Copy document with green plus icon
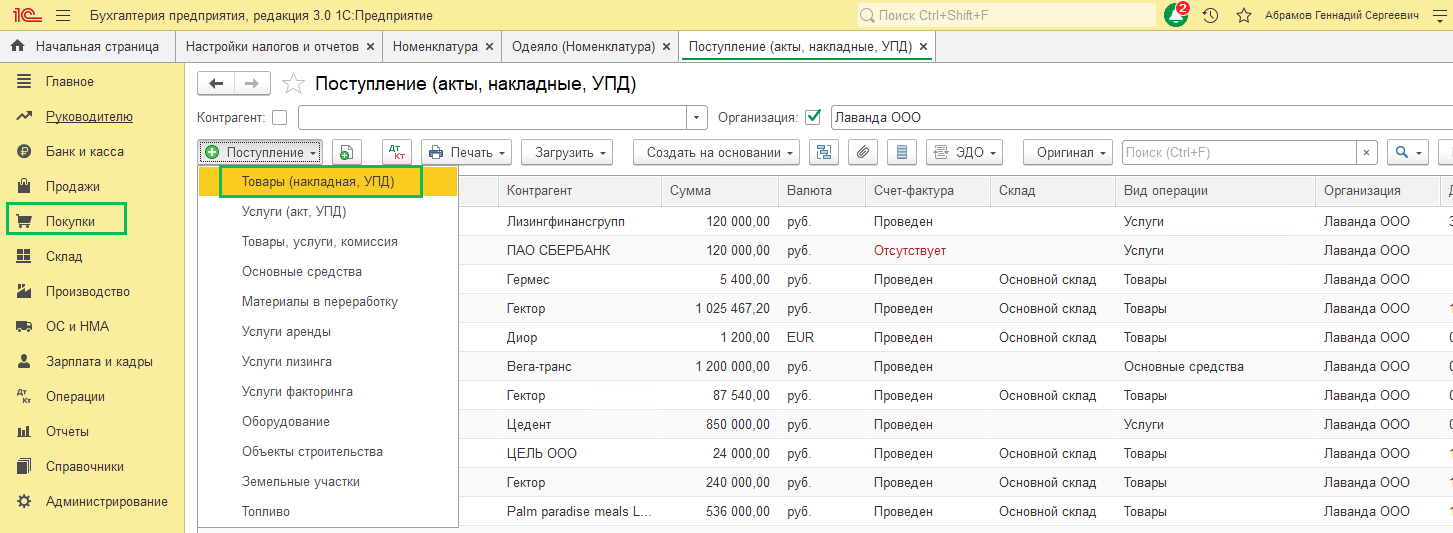Viewport: 1453px width, 533px height. (x=347, y=152)
